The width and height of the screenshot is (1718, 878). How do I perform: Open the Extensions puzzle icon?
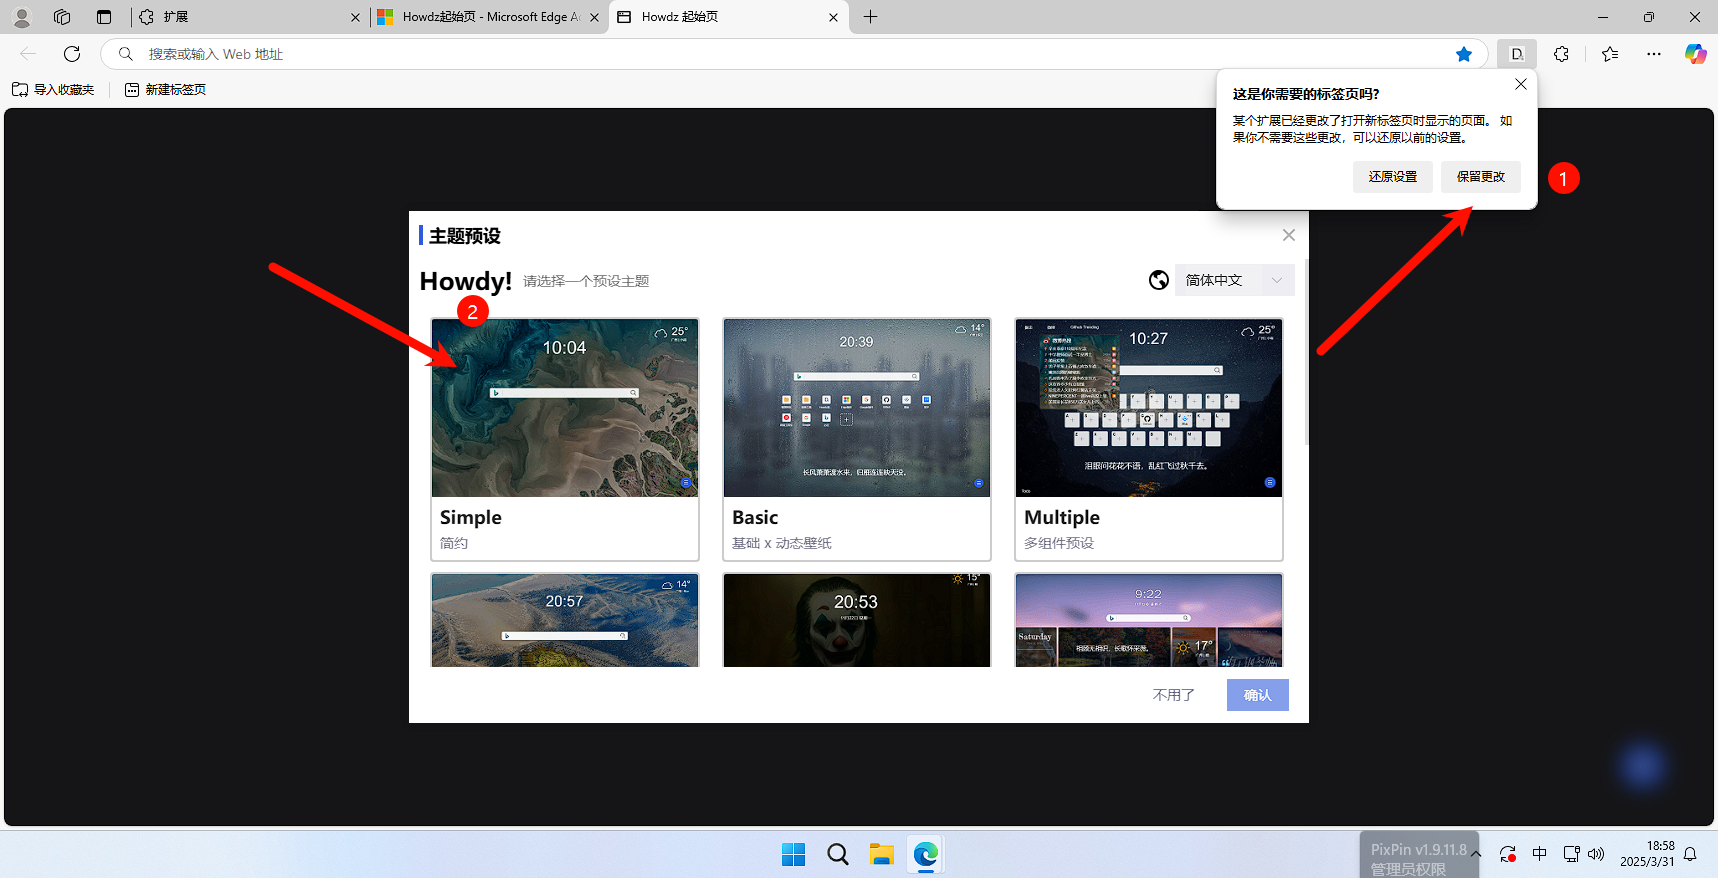(1561, 54)
